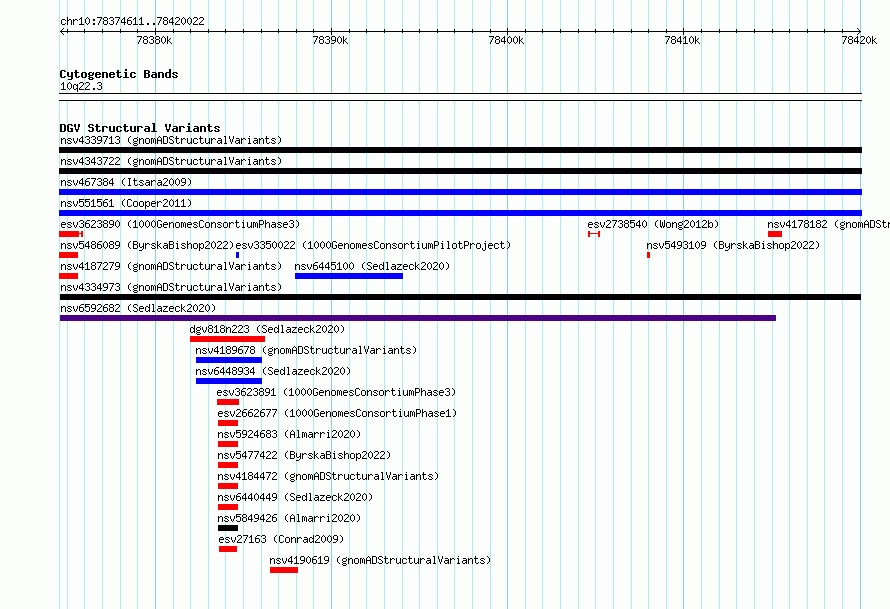Select the red nsv4190619 variant bar
The height and width of the screenshot is (609, 890).
pos(284,570)
